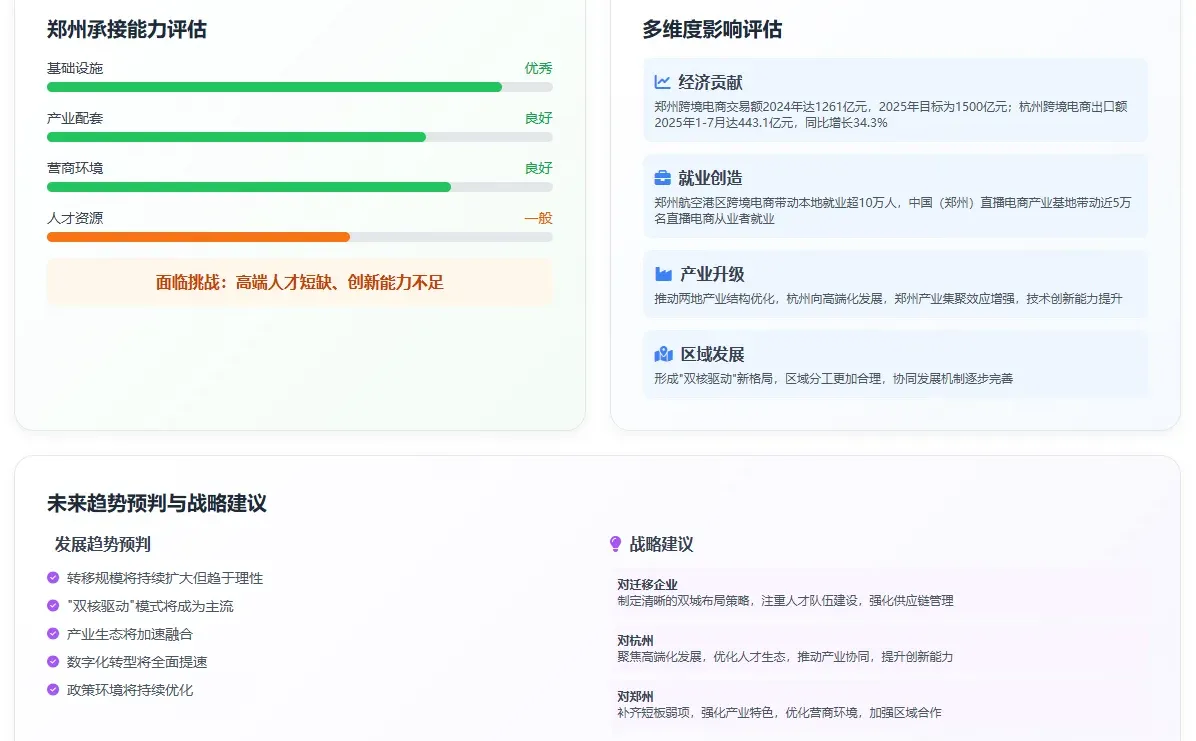This screenshot has height=741, width=1196.
Task: Open the 多维度影响评估 panel heading
Action: click(713, 30)
